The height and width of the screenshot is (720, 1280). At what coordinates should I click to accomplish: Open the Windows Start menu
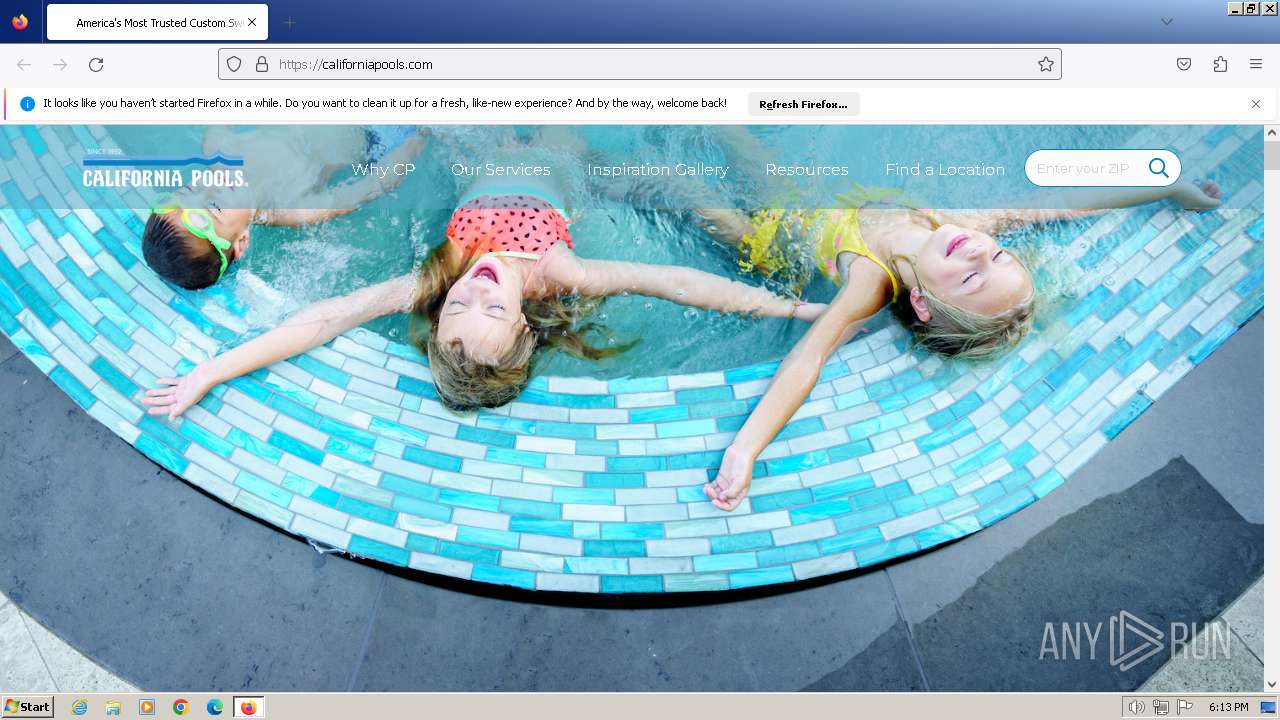point(27,707)
